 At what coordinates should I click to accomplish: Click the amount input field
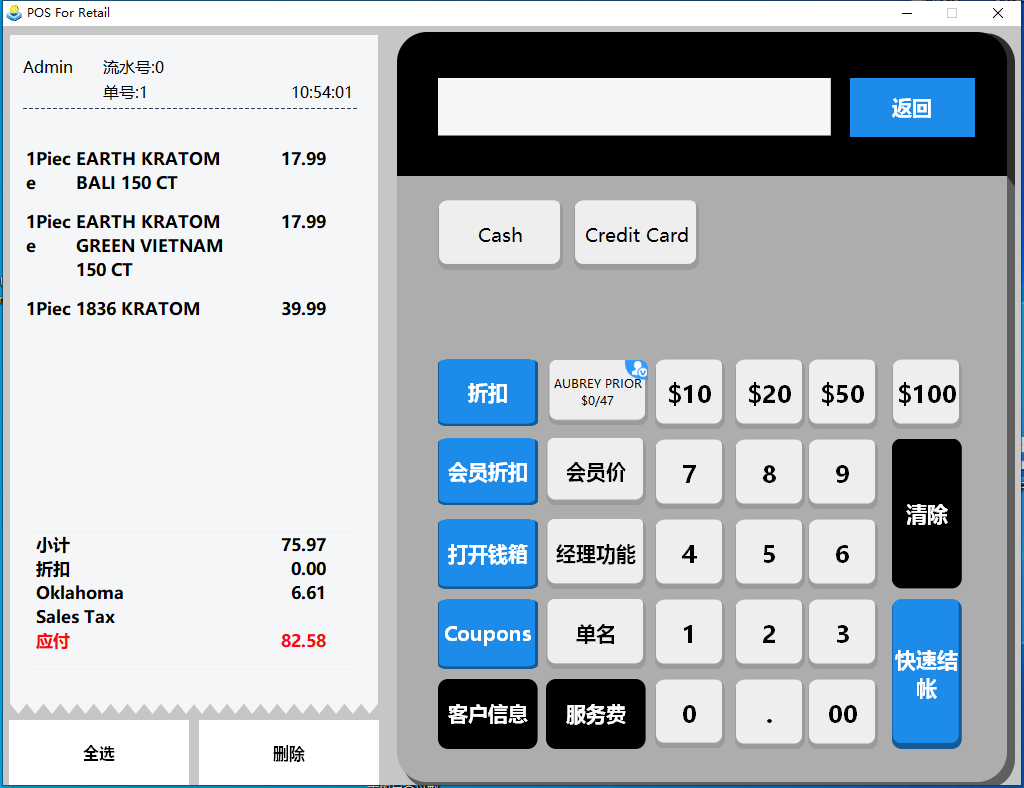pos(634,107)
